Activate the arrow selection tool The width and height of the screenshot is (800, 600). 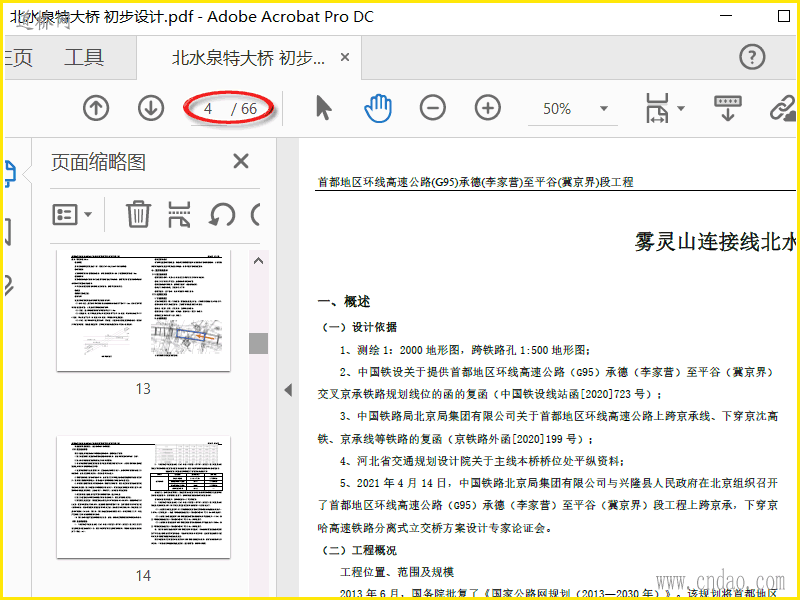(323, 108)
